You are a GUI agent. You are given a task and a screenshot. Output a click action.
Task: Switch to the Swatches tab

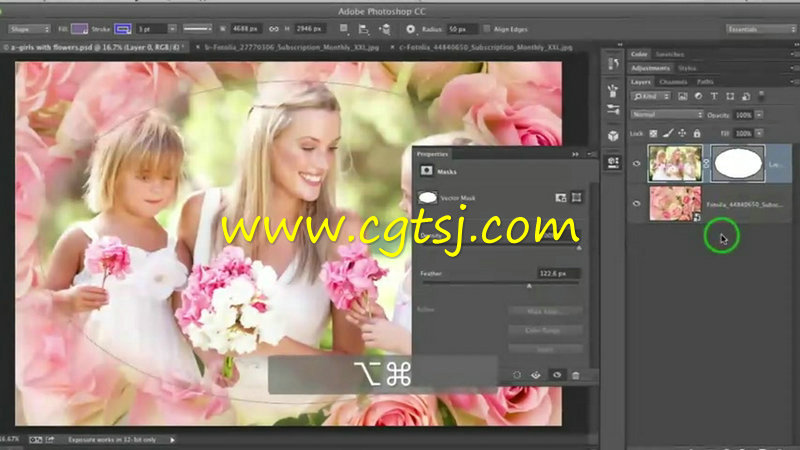[669, 54]
